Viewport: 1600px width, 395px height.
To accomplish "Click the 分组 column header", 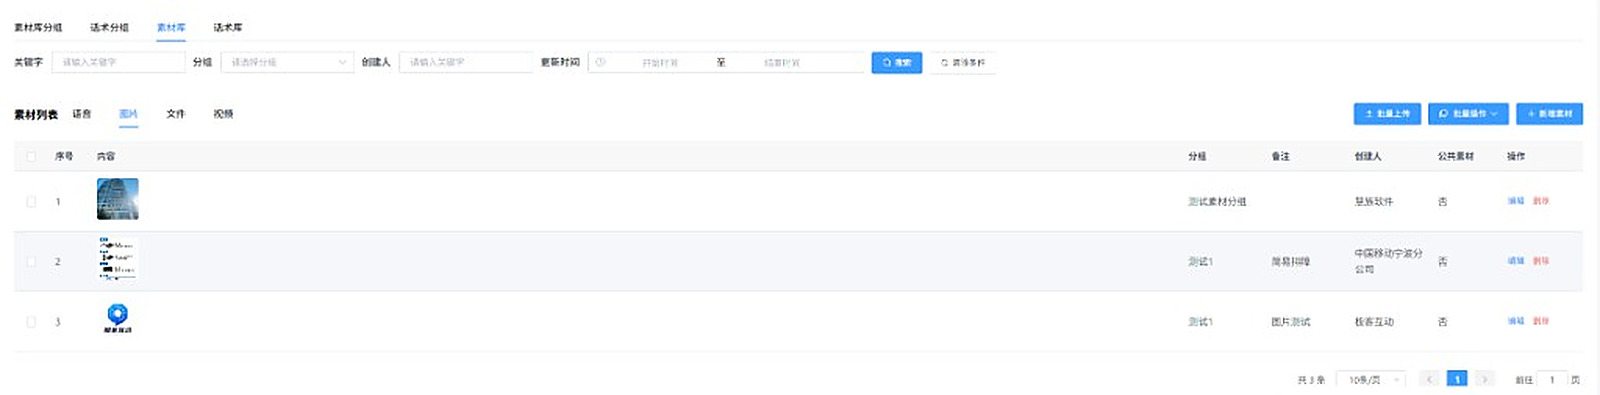I will [1197, 156].
